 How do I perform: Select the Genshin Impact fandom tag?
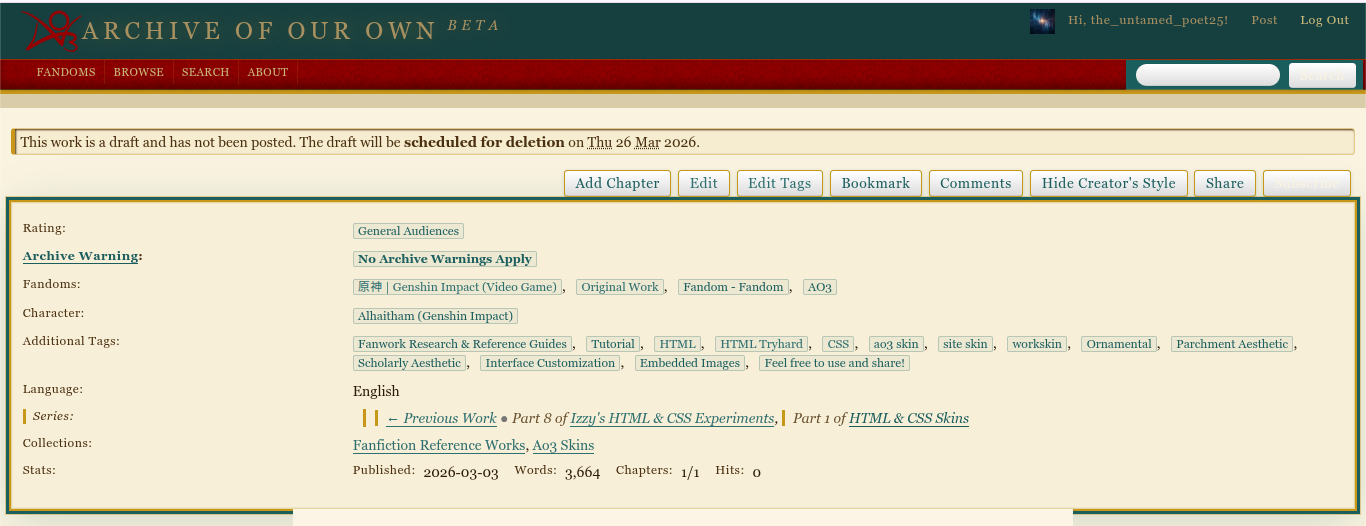(x=458, y=288)
